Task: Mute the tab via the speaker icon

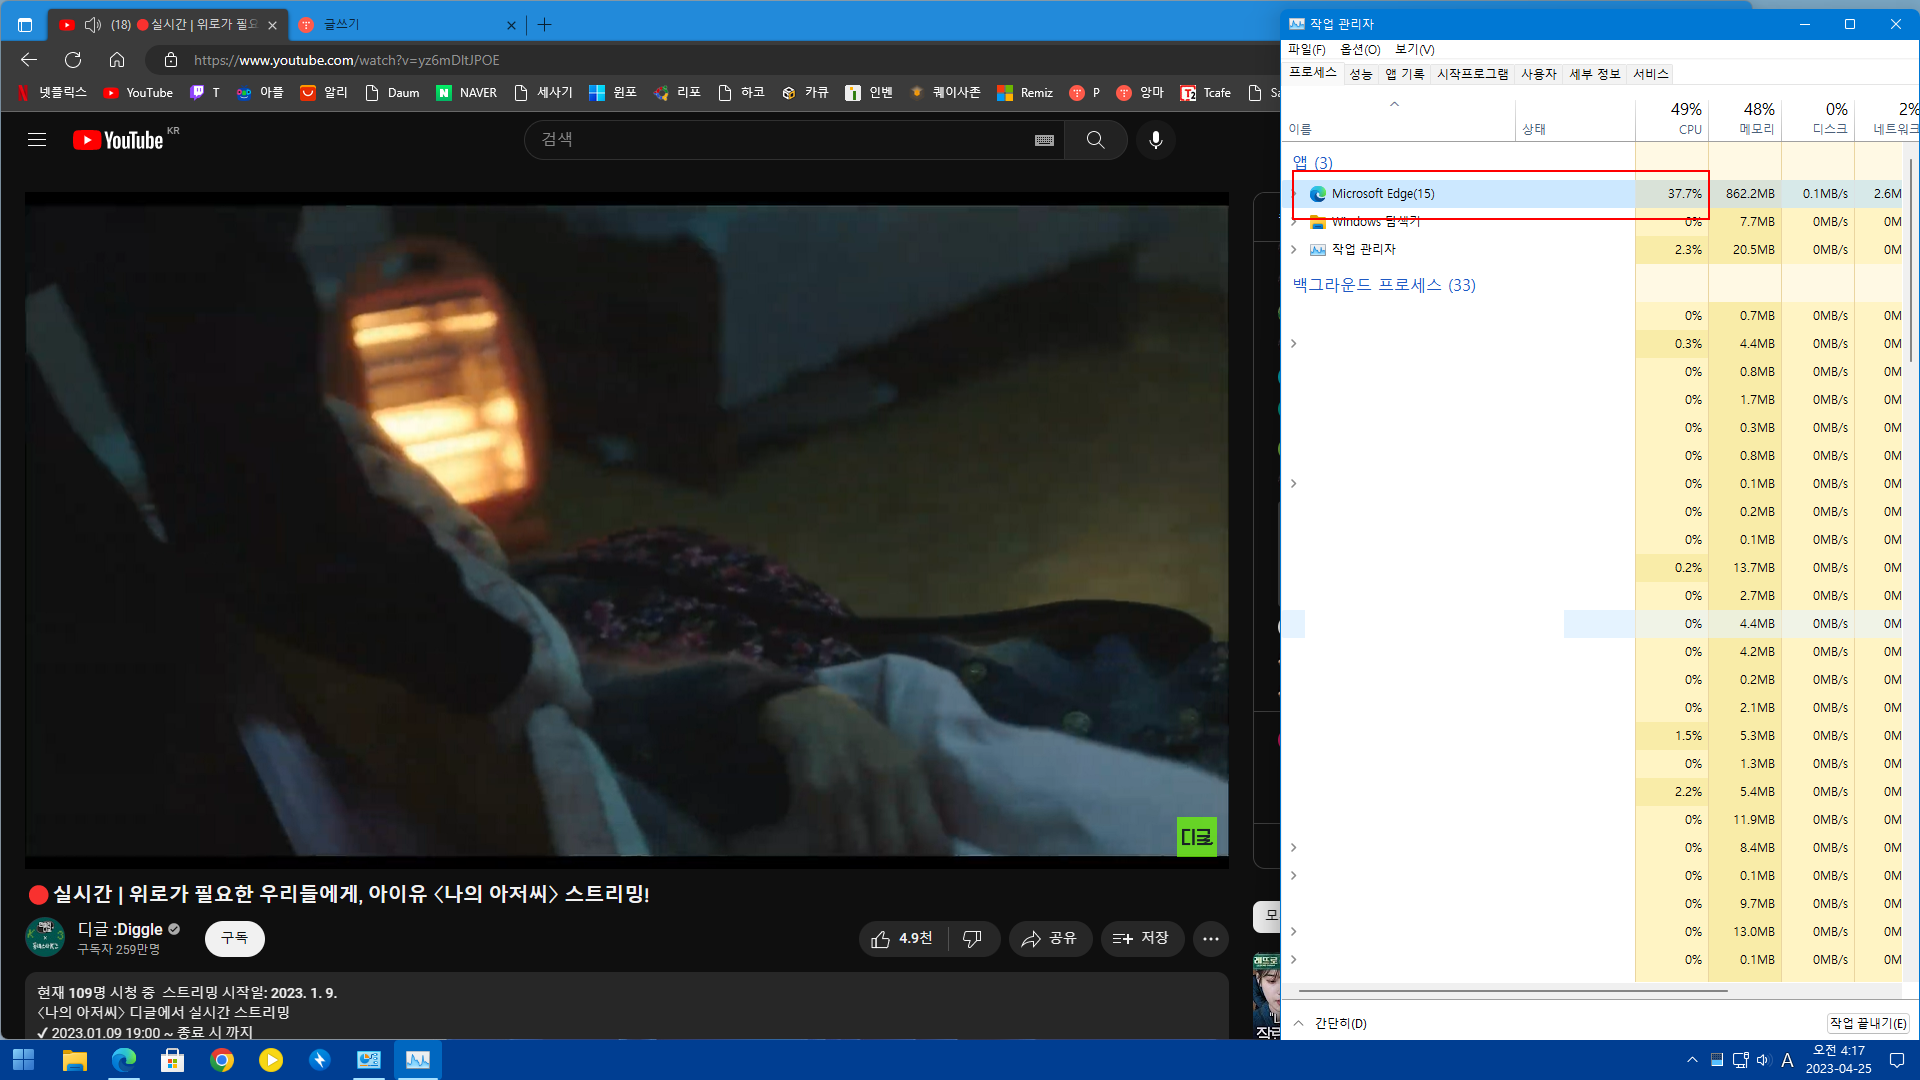Action: coord(93,24)
